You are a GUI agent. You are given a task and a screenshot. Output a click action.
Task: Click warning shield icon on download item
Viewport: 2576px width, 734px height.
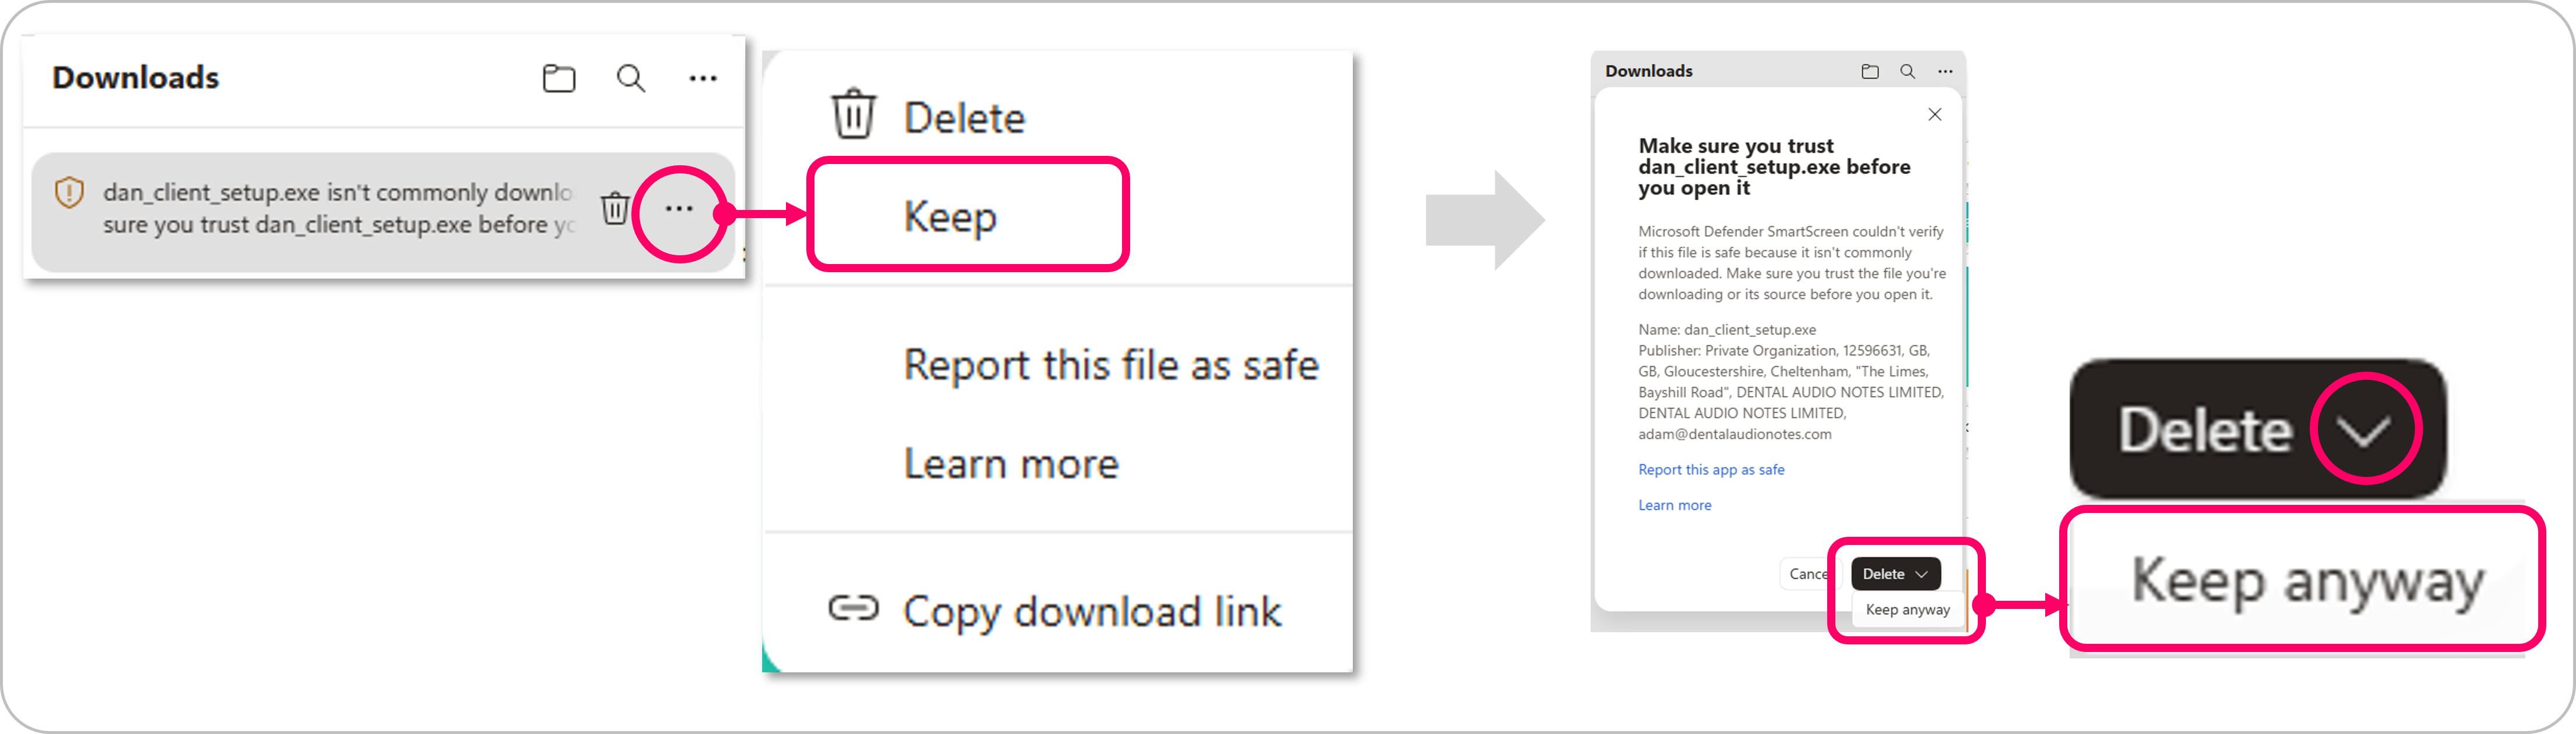(69, 192)
